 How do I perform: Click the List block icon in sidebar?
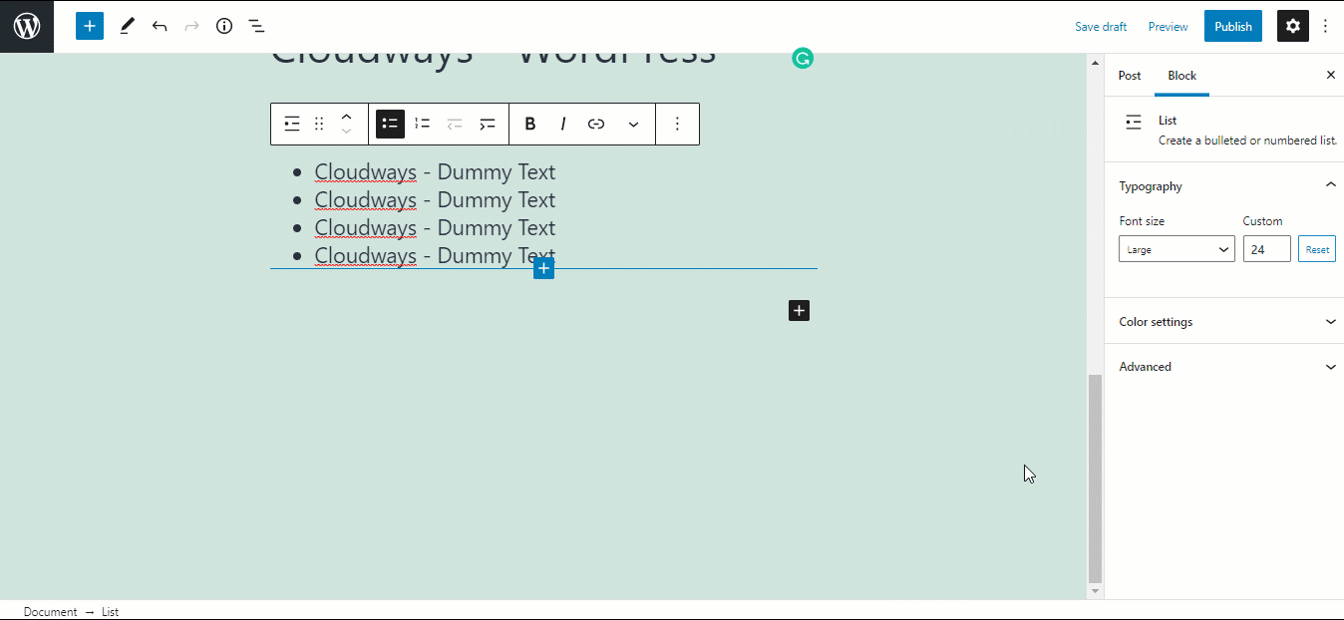(x=1133, y=122)
